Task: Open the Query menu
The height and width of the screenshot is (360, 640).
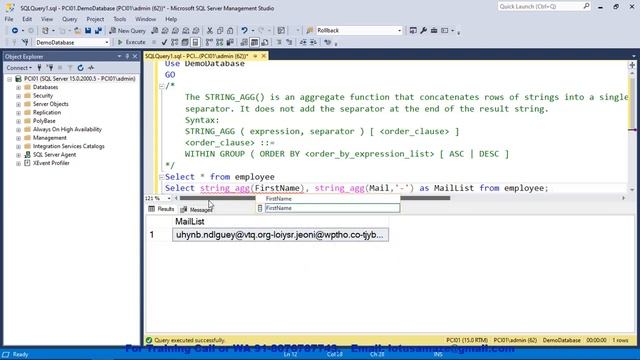Action: (x=69, y=19)
